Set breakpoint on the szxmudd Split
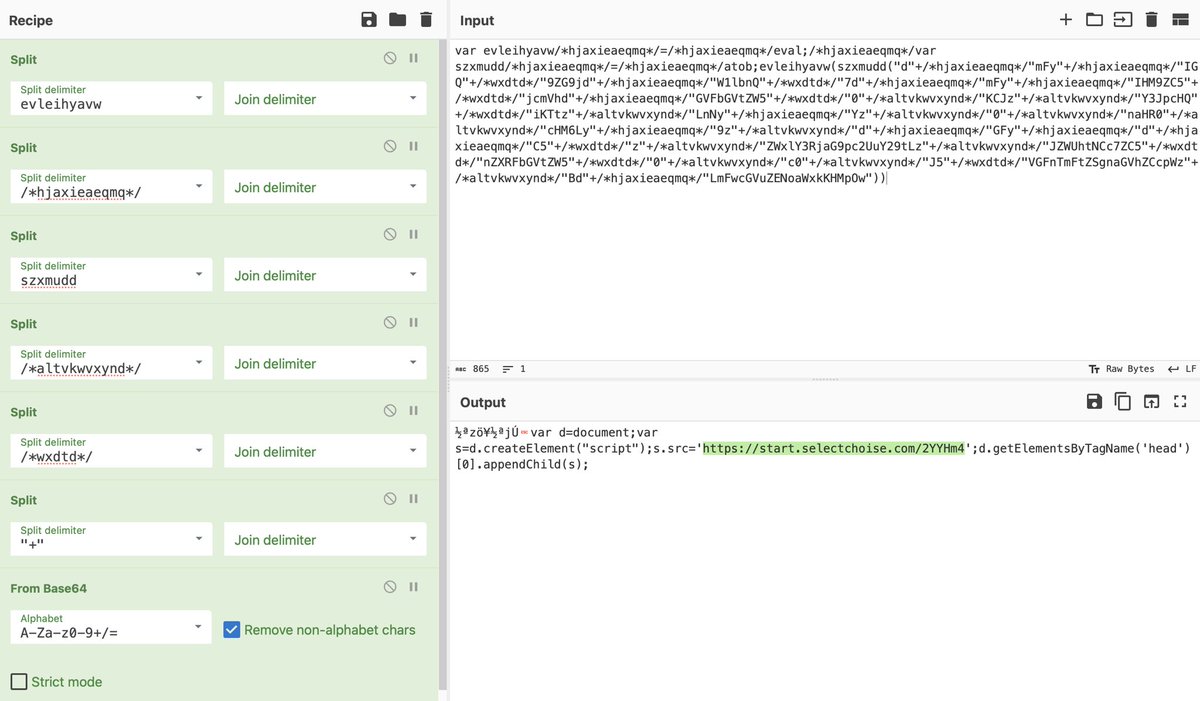The width and height of the screenshot is (1200, 701). pos(413,235)
